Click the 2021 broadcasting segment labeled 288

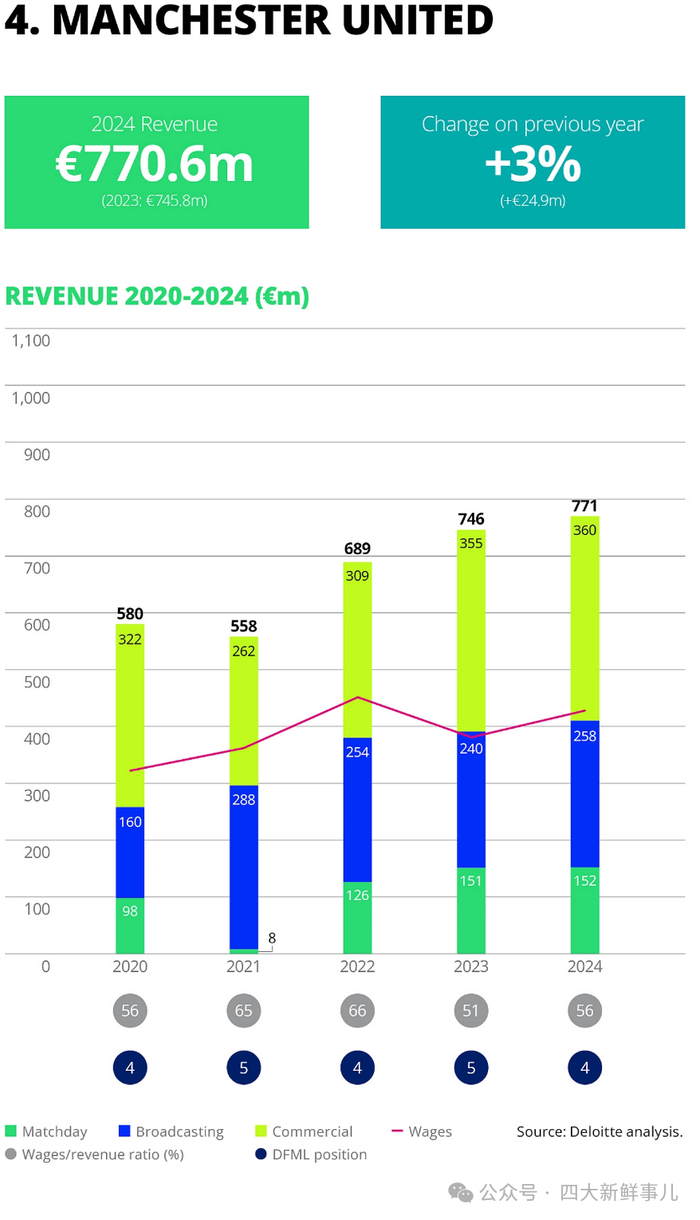244,867
